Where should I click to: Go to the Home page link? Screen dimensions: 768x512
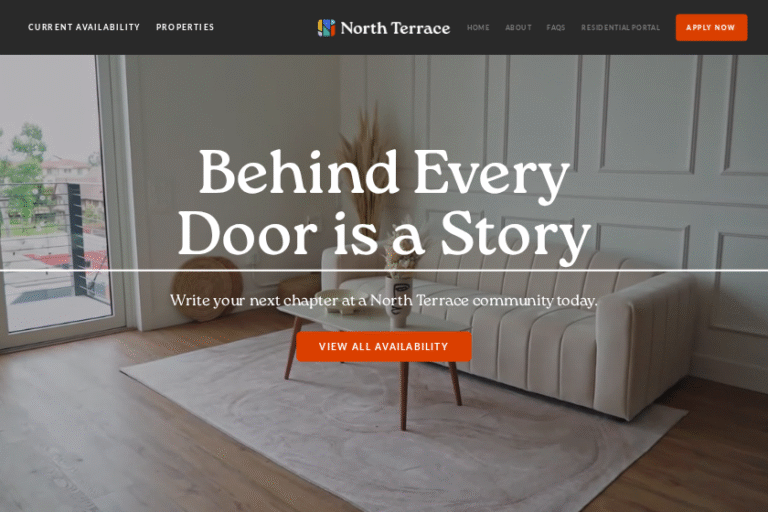coord(478,27)
